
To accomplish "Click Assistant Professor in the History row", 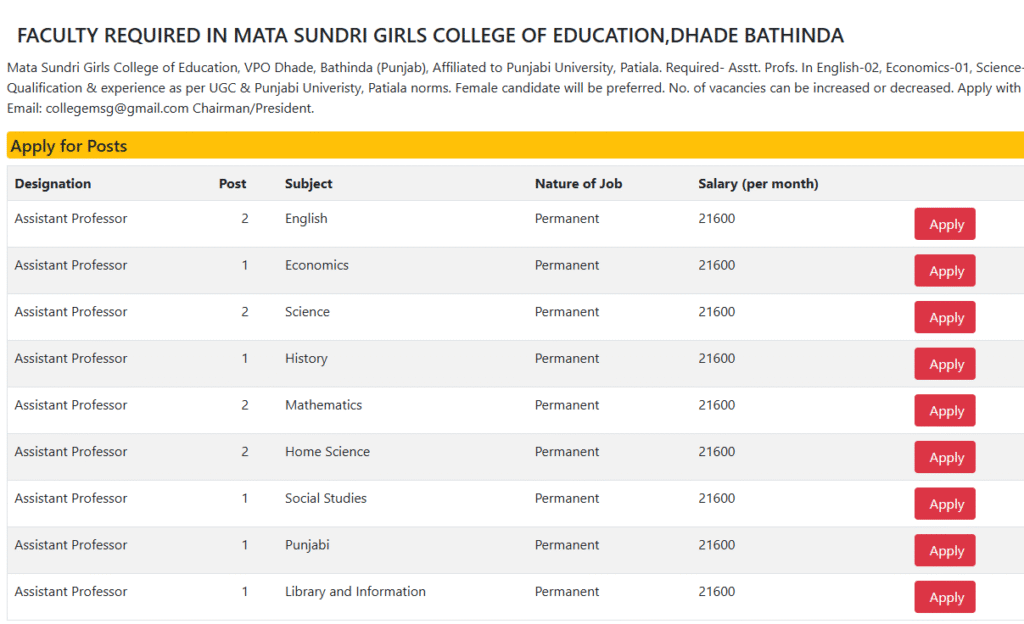I will (x=71, y=358).
